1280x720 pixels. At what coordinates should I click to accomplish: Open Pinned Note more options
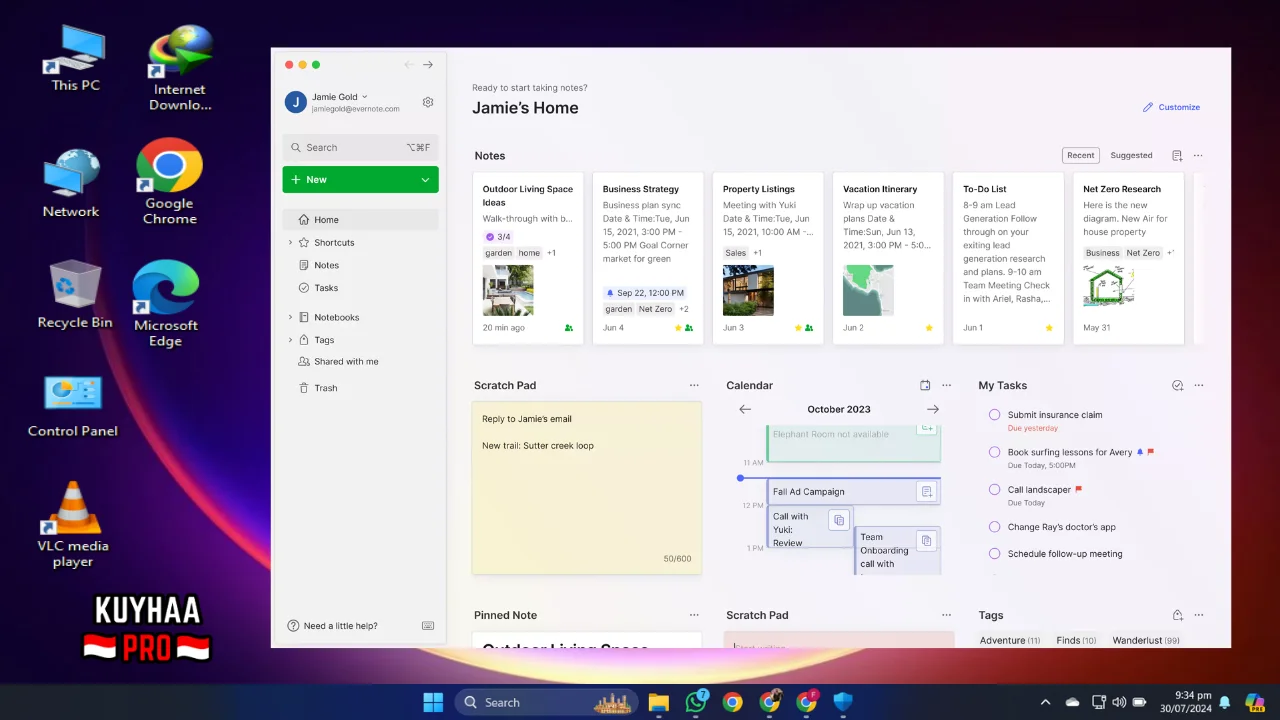click(694, 615)
